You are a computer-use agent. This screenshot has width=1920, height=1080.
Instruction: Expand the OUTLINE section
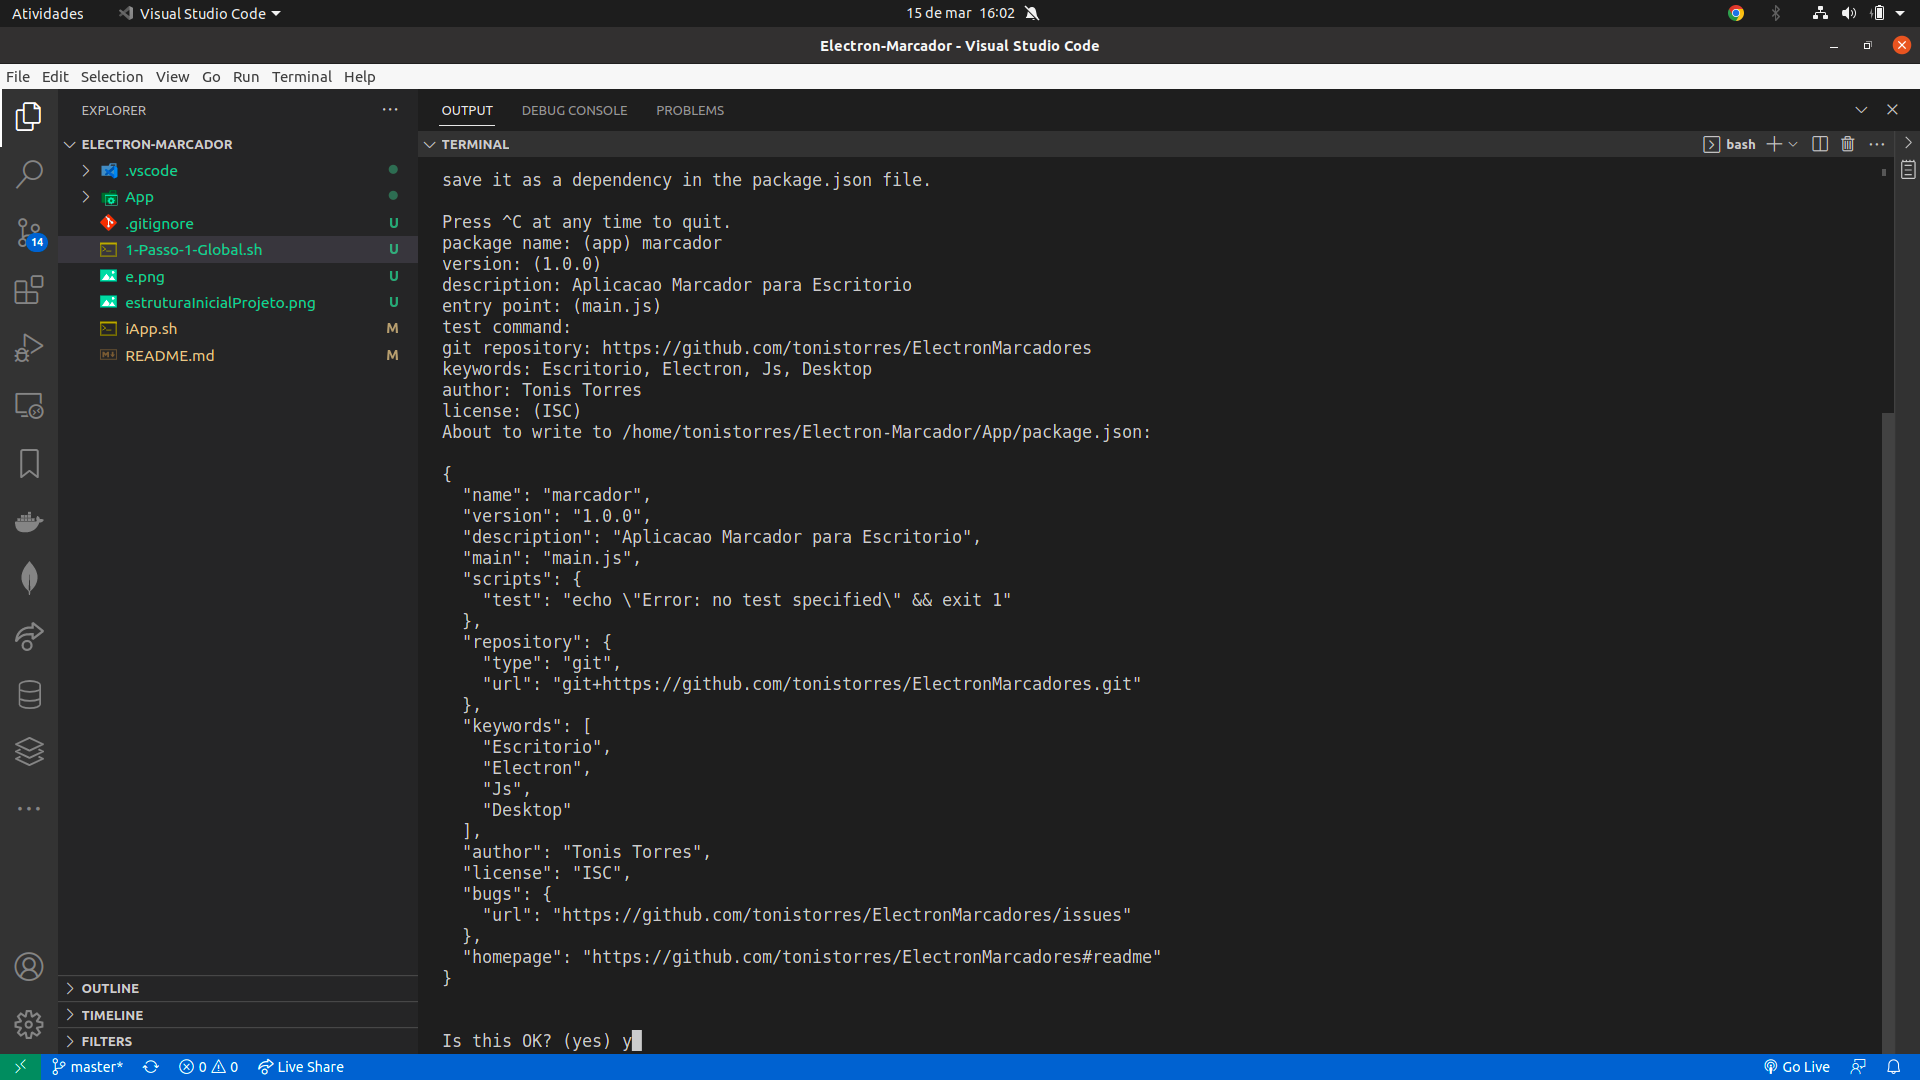(x=110, y=988)
